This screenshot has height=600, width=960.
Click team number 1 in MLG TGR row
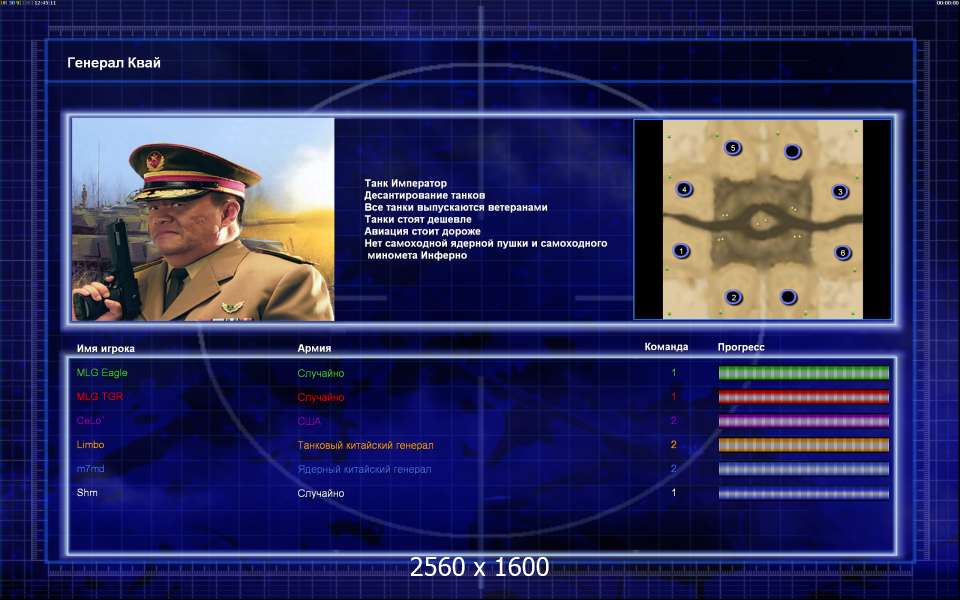673,396
